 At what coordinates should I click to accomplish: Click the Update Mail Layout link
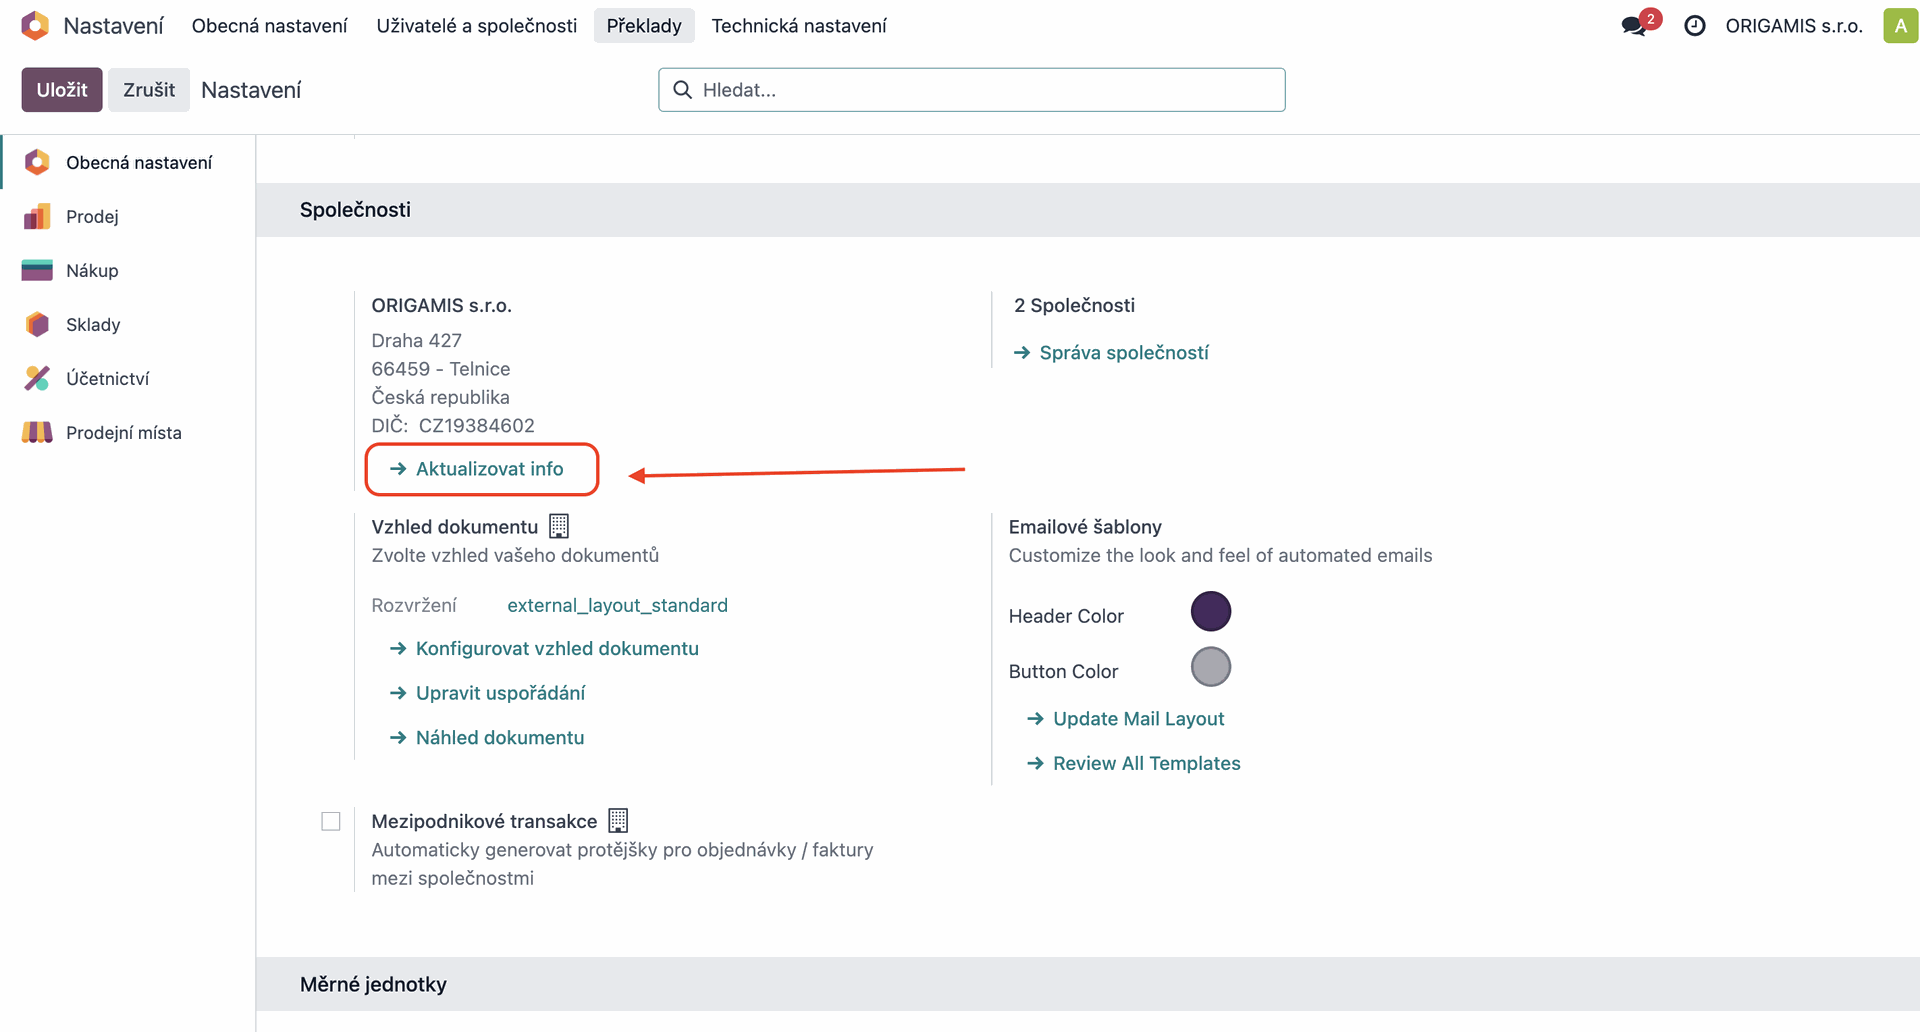(x=1125, y=719)
